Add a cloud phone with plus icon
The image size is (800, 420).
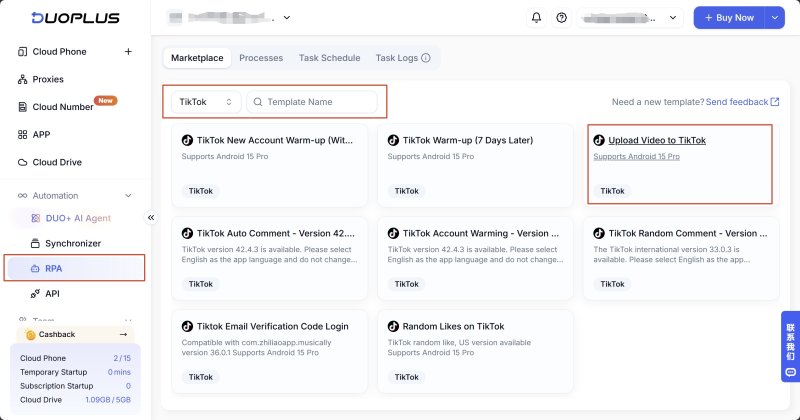(x=128, y=52)
